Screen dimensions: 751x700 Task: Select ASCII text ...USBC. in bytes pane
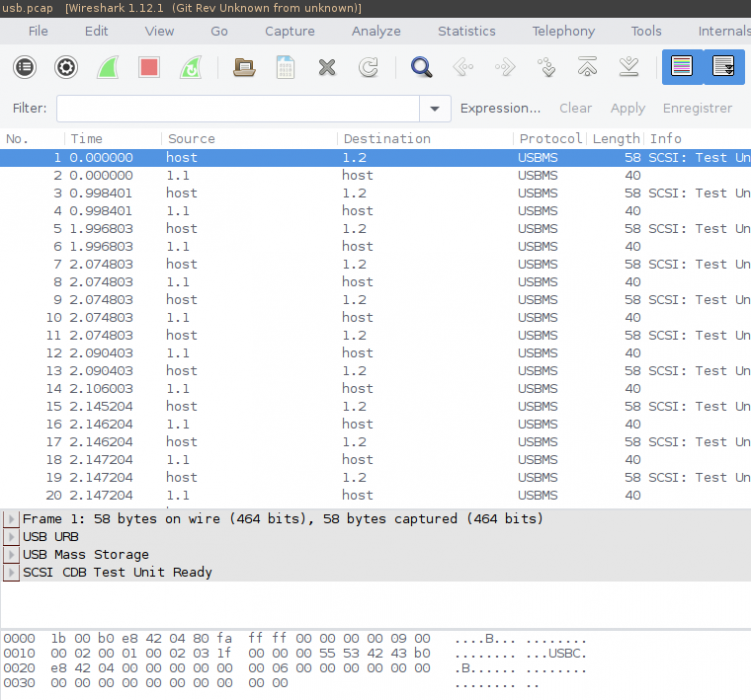[556, 654]
